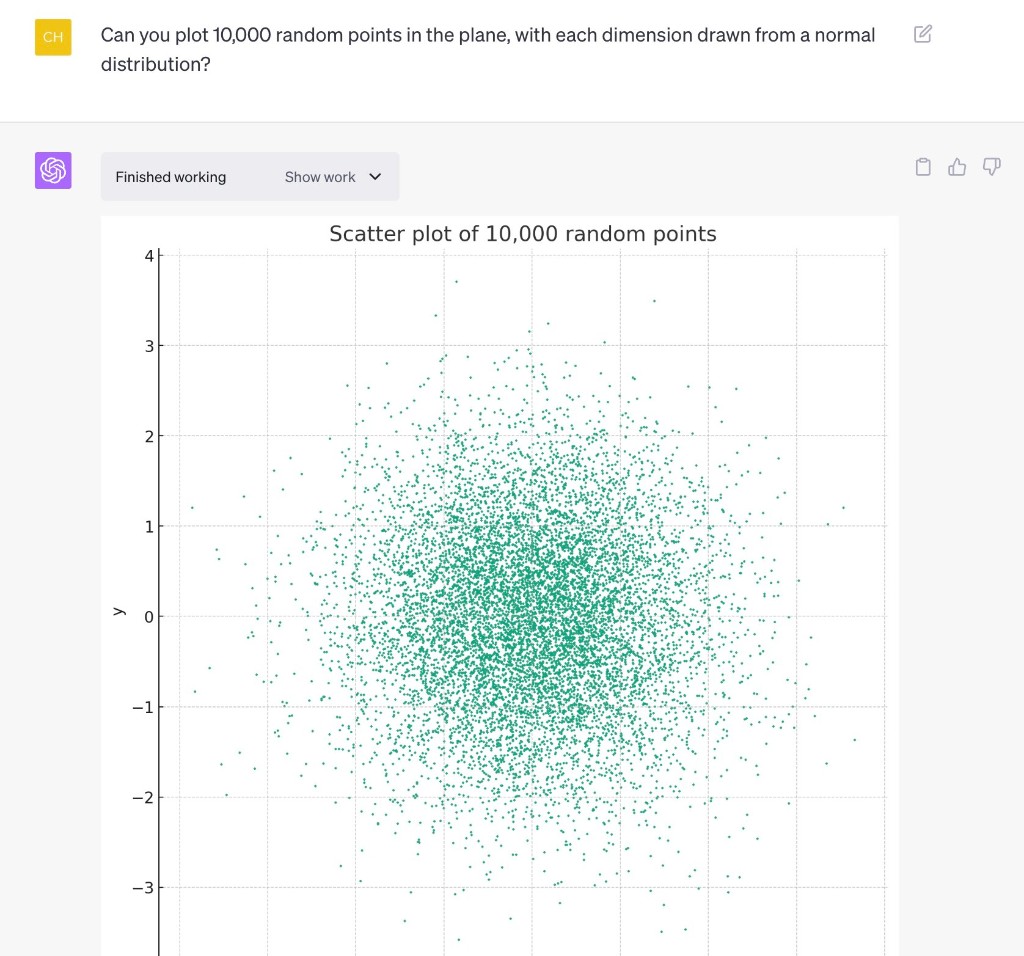The width and height of the screenshot is (1024, 956).
Task: Click the yellow CH user avatar
Action: point(53,37)
